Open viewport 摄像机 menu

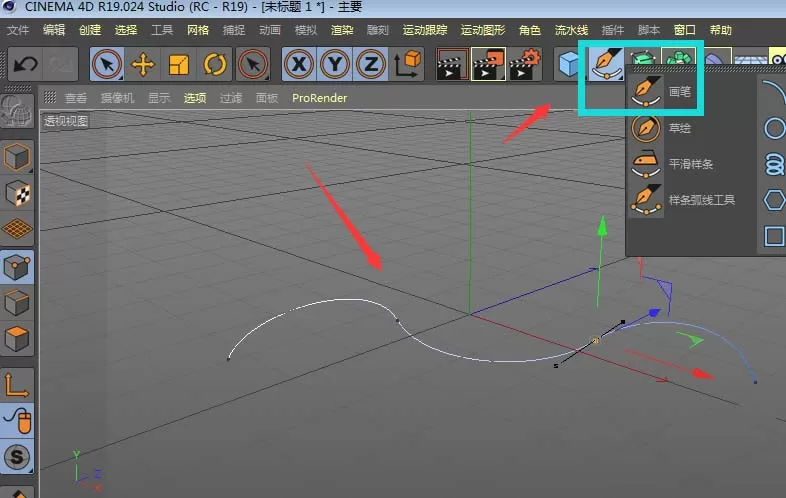point(117,98)
